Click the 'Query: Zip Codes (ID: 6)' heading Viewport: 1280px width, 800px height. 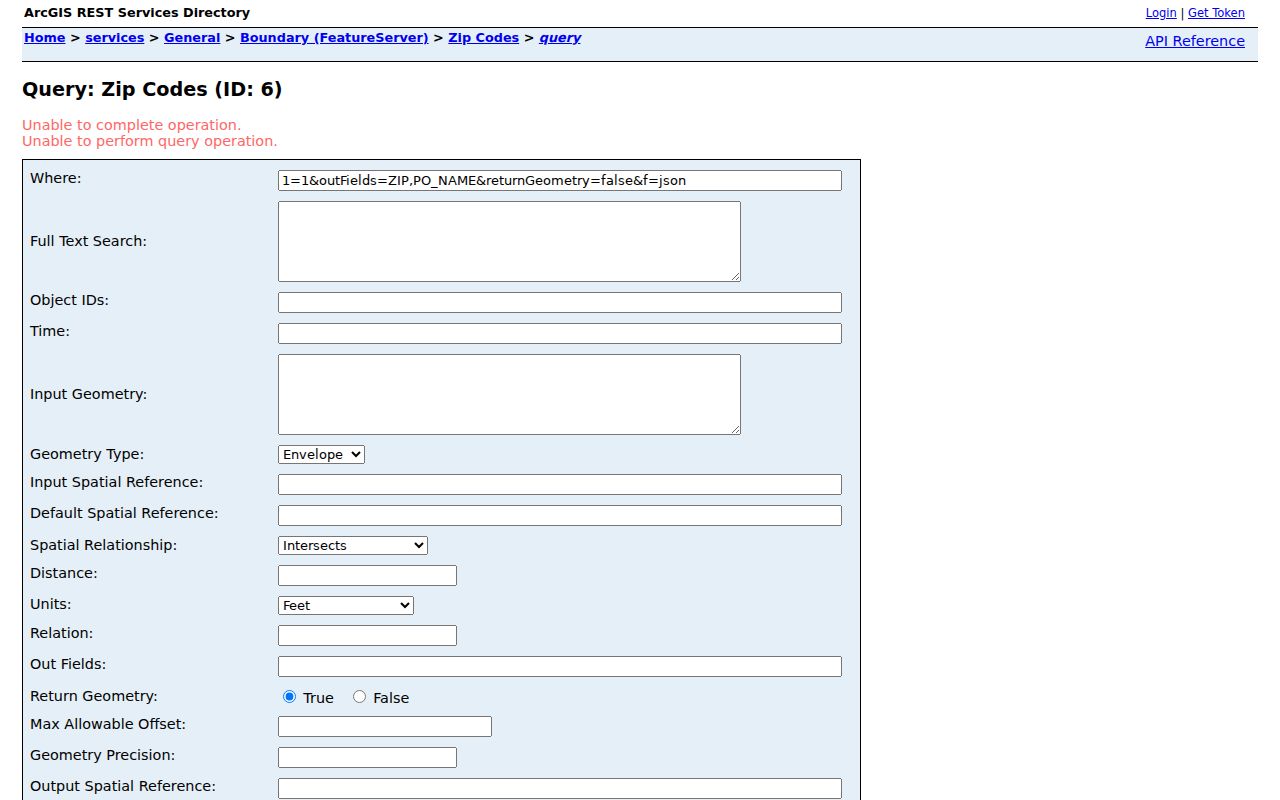coord(152,90)
